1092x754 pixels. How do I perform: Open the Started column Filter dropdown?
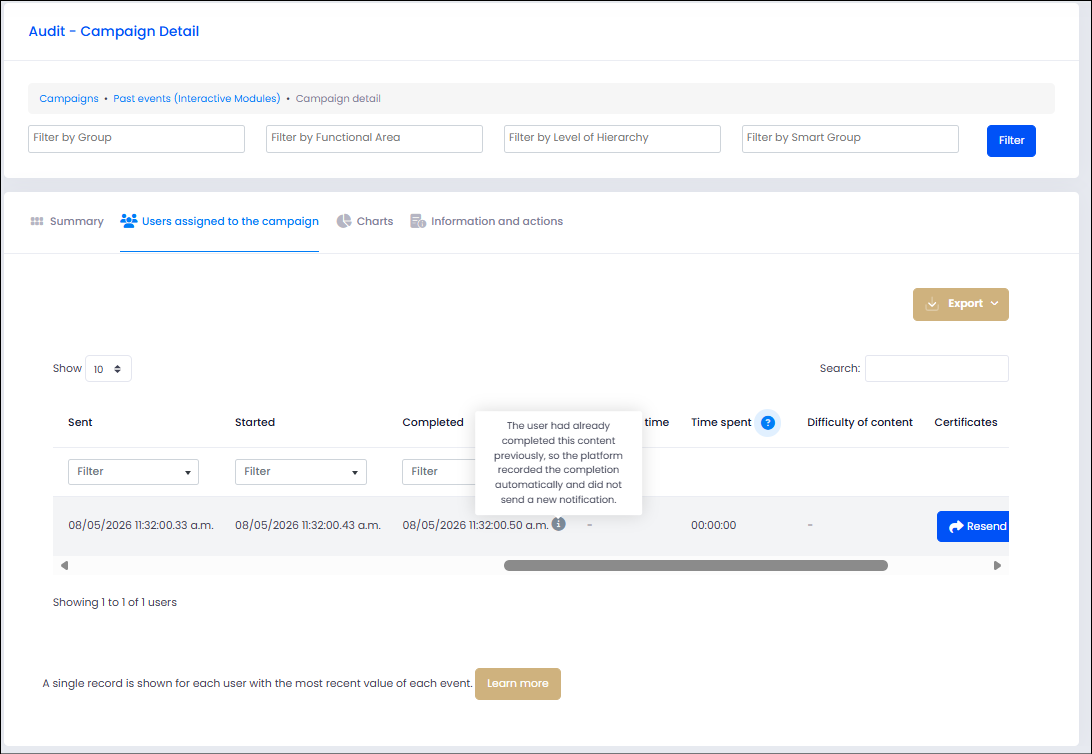[x=301, y=471]
